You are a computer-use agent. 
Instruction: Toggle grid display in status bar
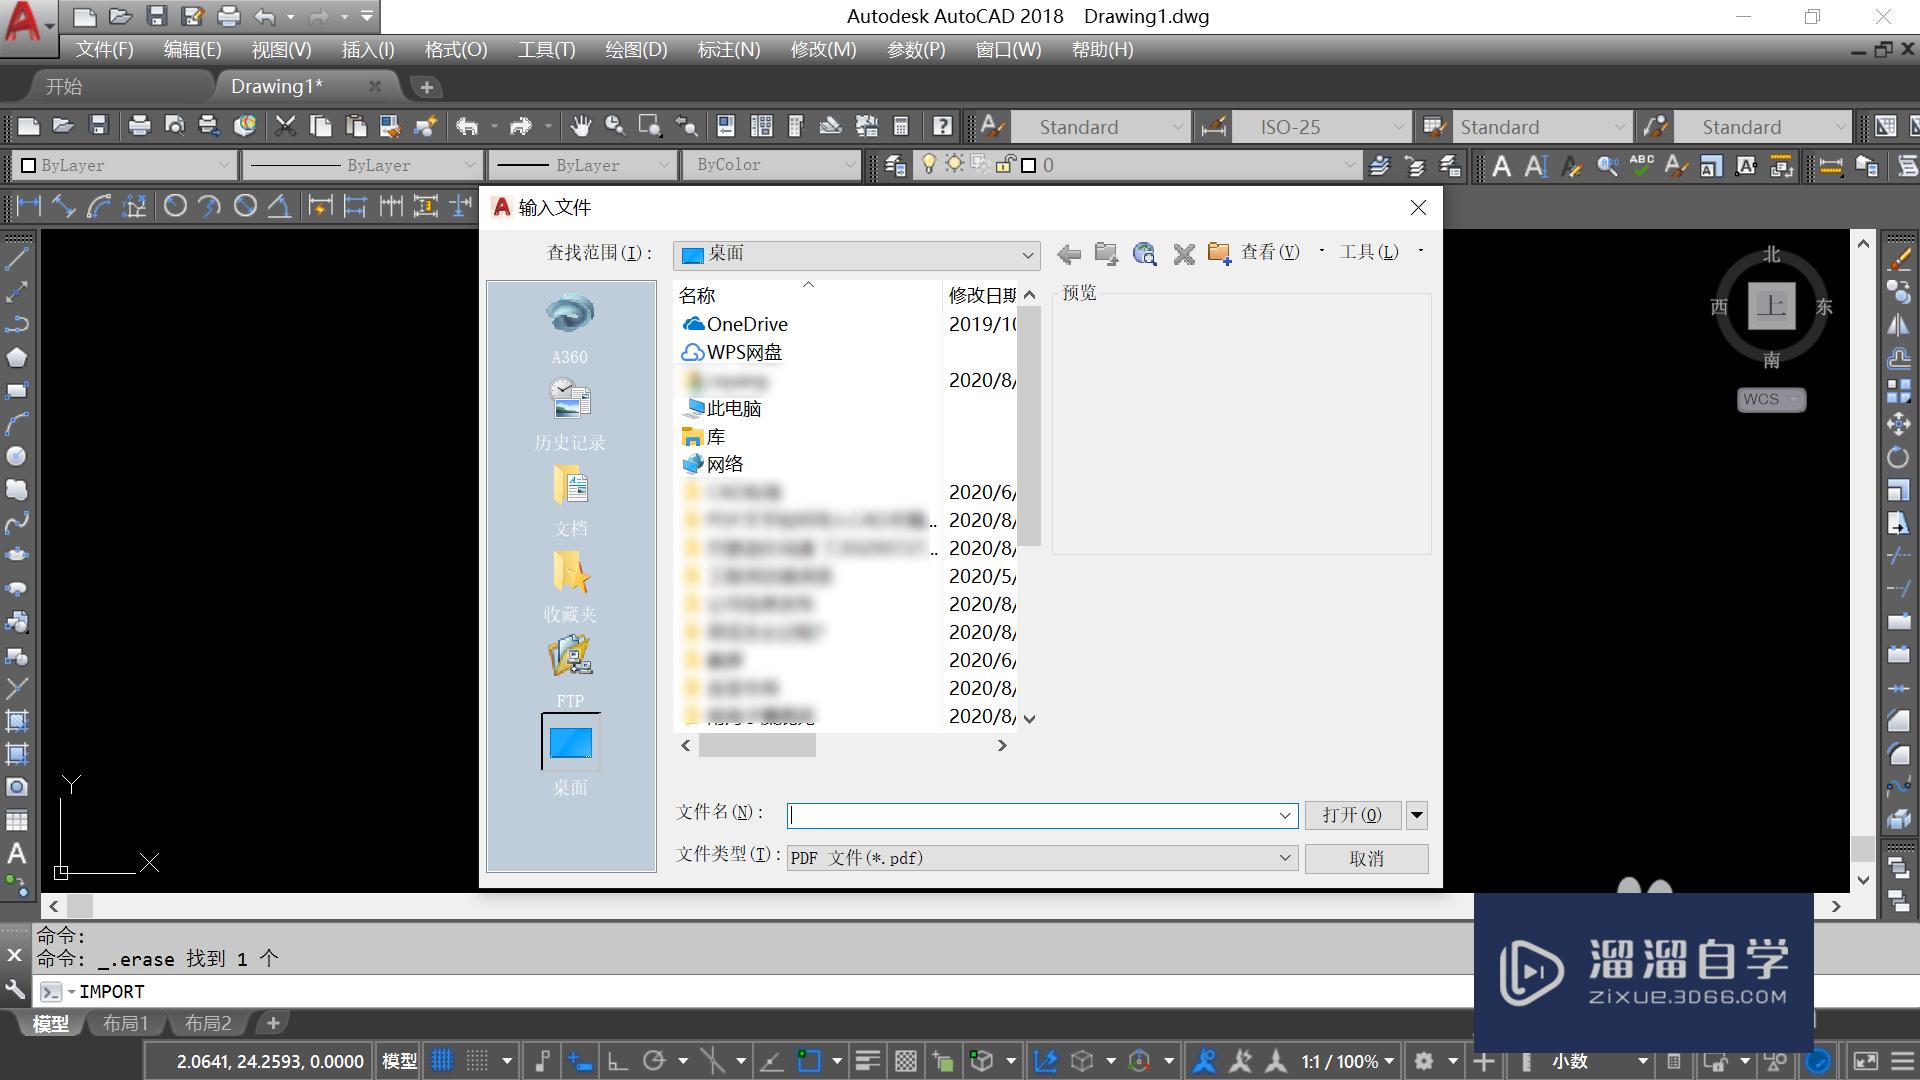pyautogui.click(x=442, y=1061)
